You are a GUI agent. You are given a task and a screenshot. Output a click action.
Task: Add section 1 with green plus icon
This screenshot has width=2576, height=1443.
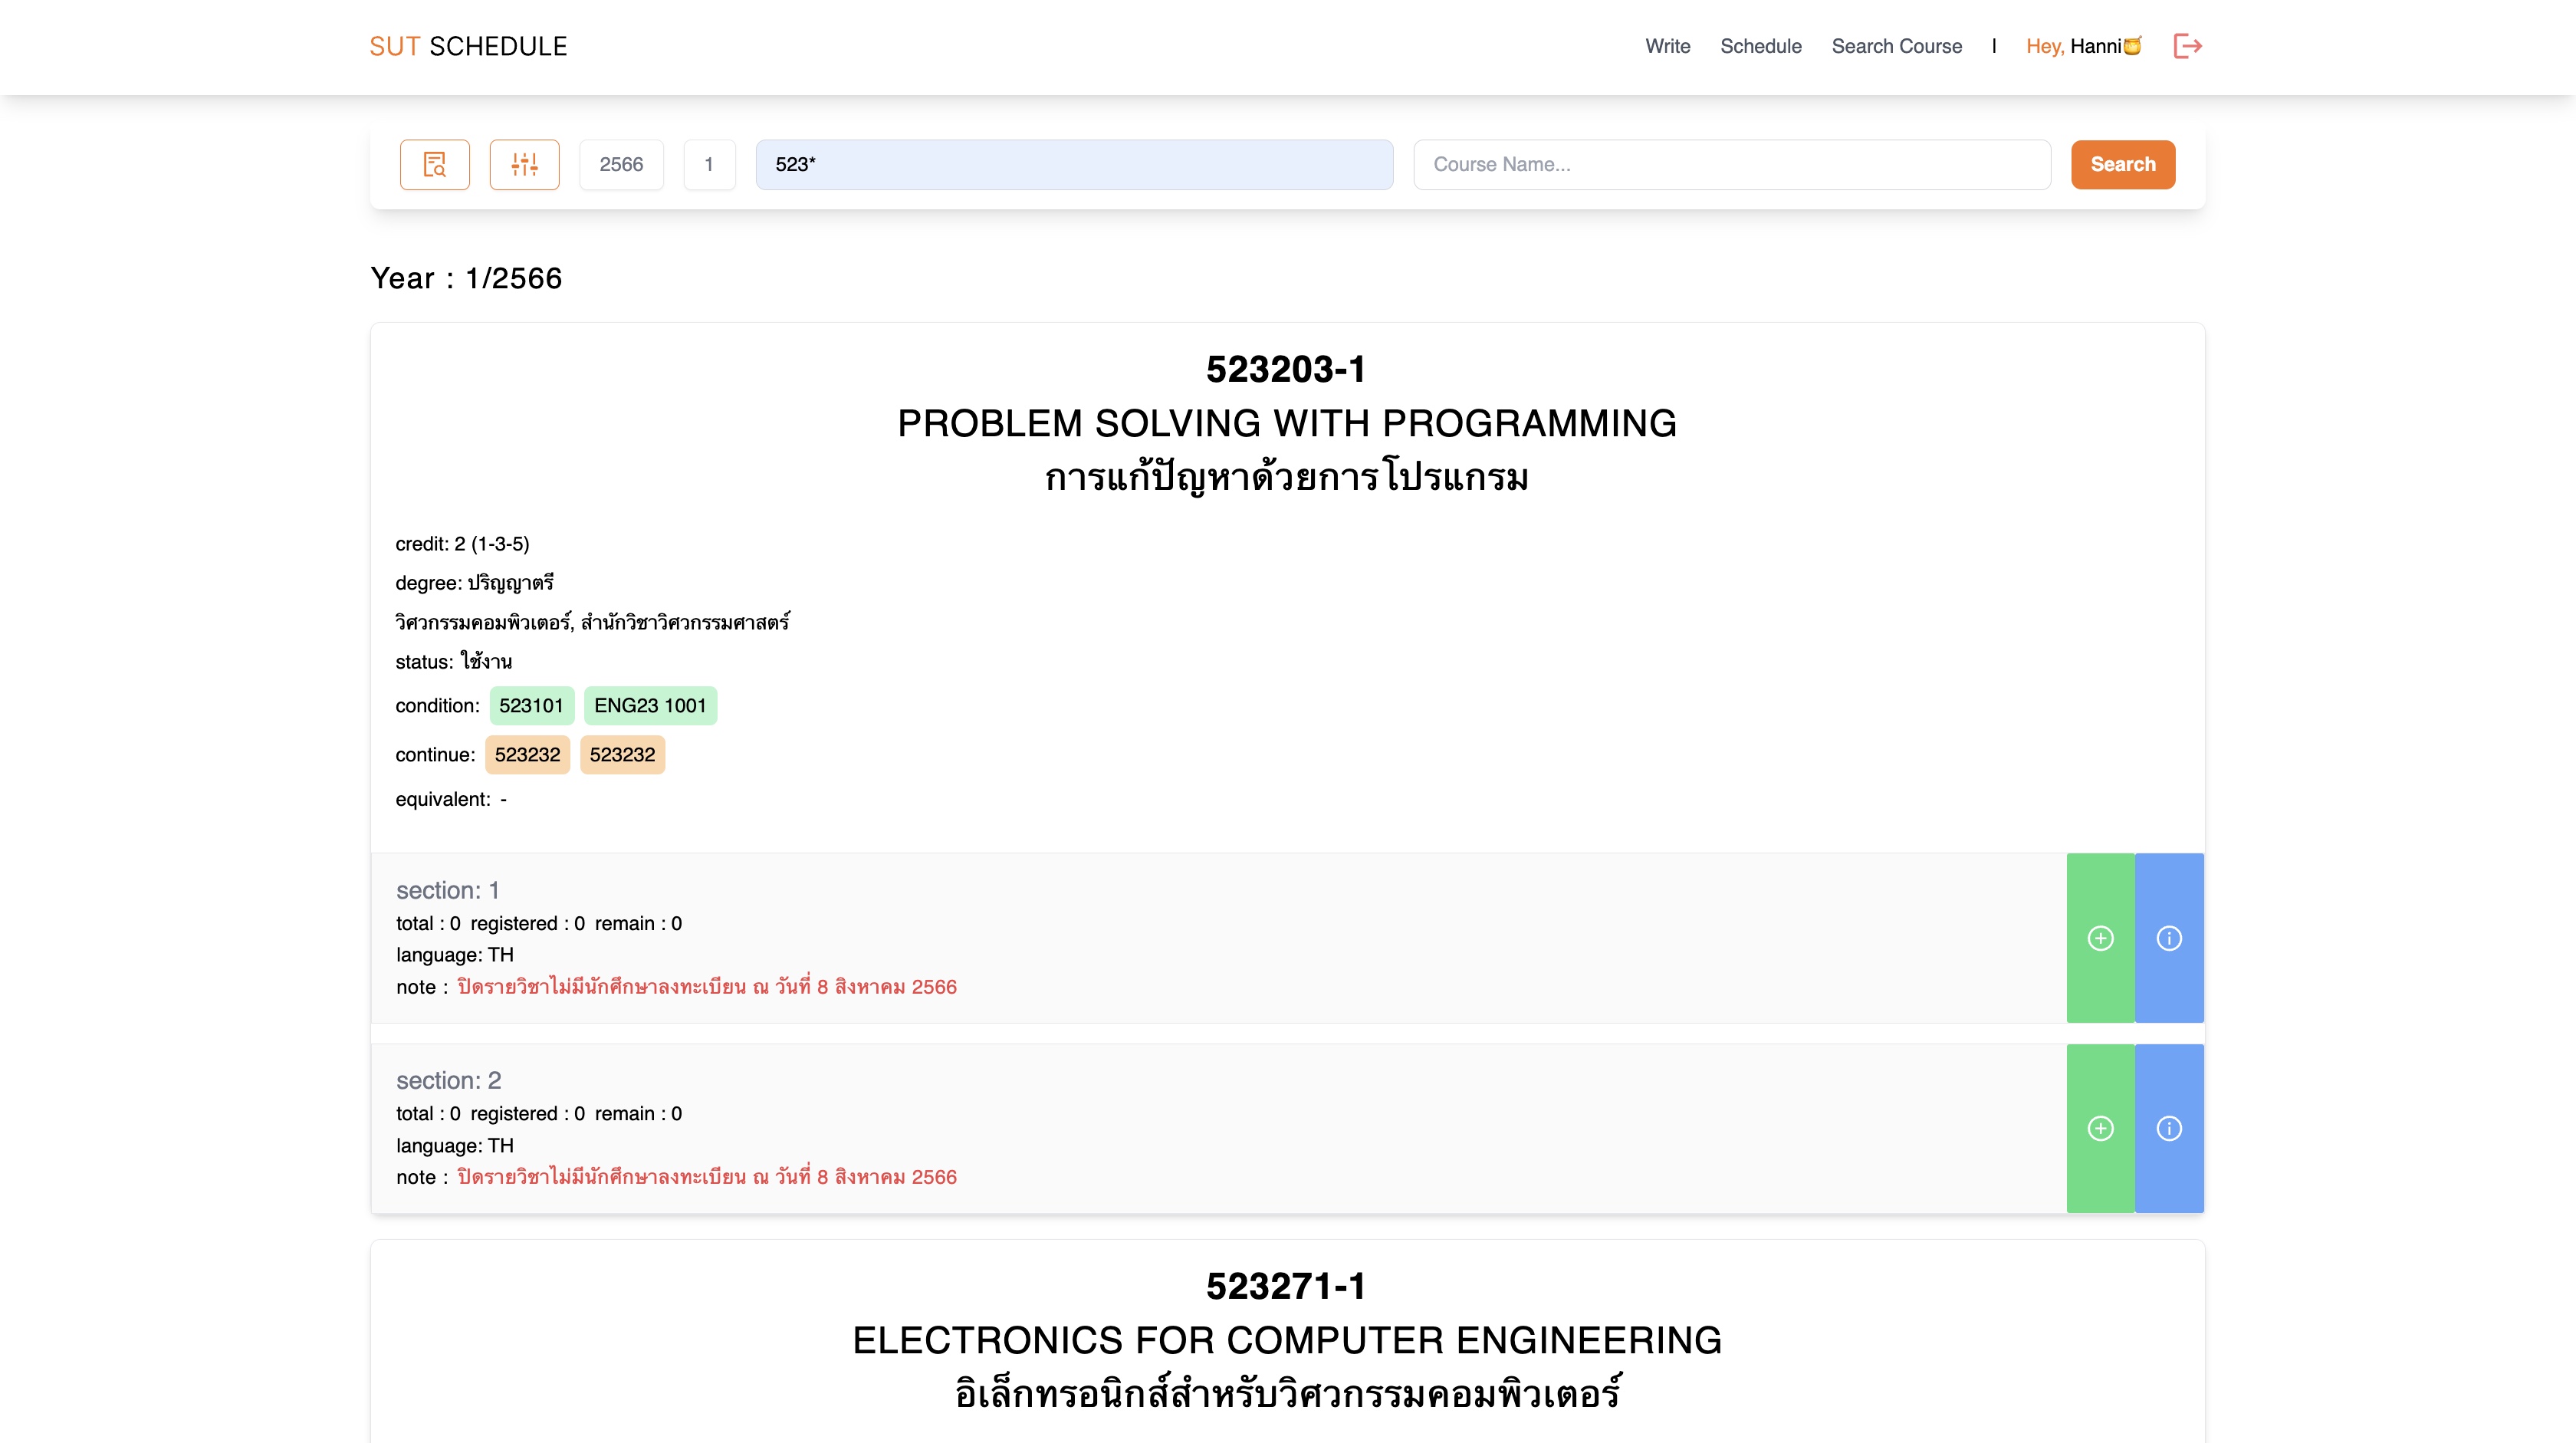tap(2100, 938)
